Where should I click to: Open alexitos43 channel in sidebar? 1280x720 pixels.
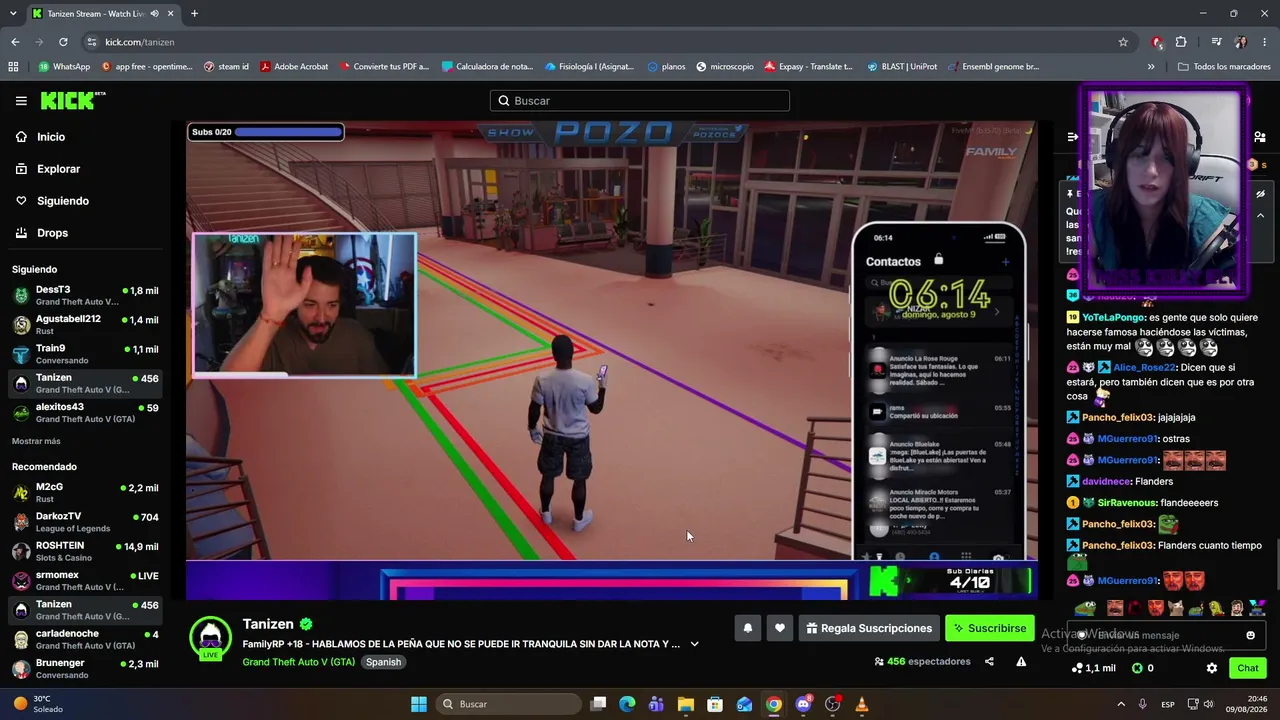click(x=85, y=413)
